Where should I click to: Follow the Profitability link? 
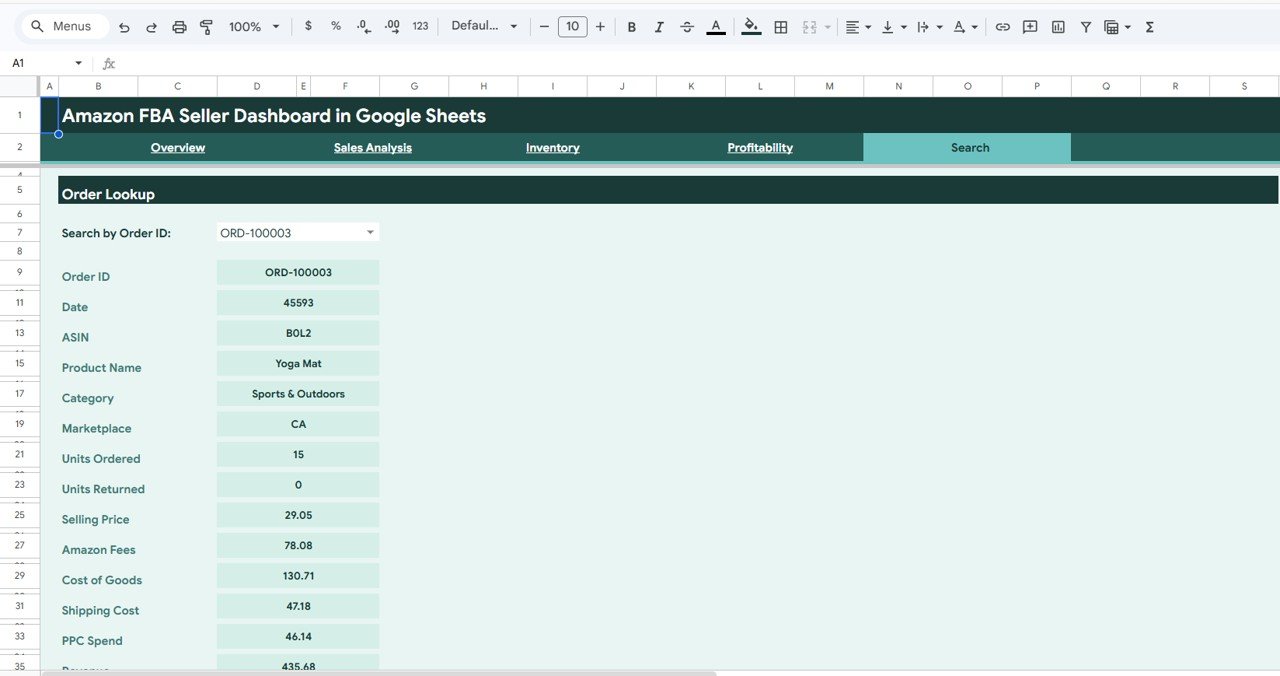[x=760, y=147]
